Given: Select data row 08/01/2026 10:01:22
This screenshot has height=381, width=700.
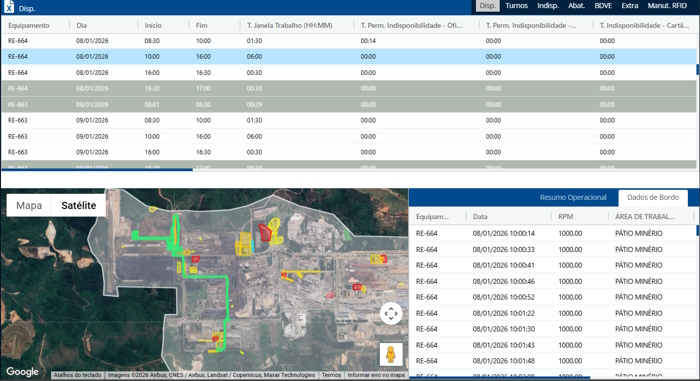Looking at the screenshot, I should [x=553, y=313].
